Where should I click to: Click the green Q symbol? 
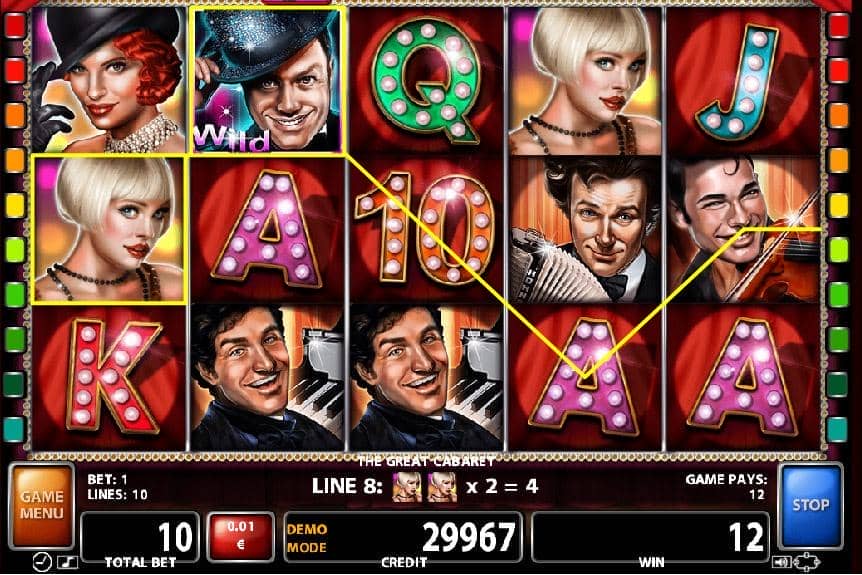pos(426,80)
